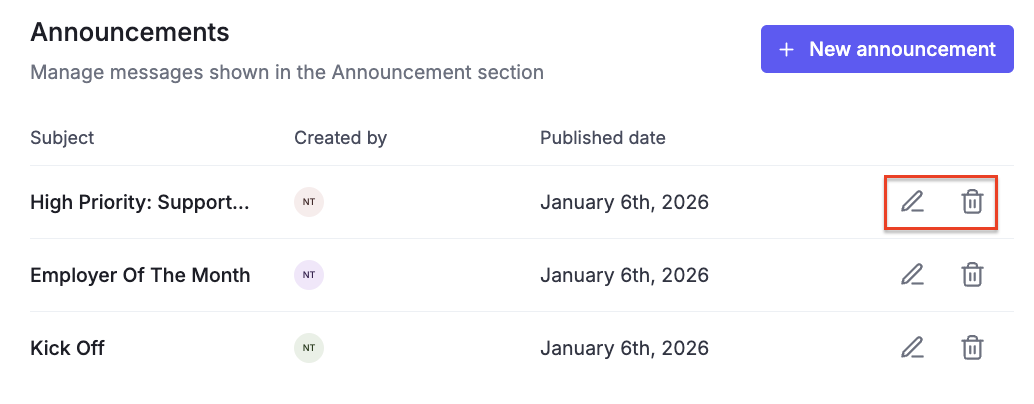
Task: Click NT avatar in High Priority row
Action: pyautogui.click(x=309, y=202)
